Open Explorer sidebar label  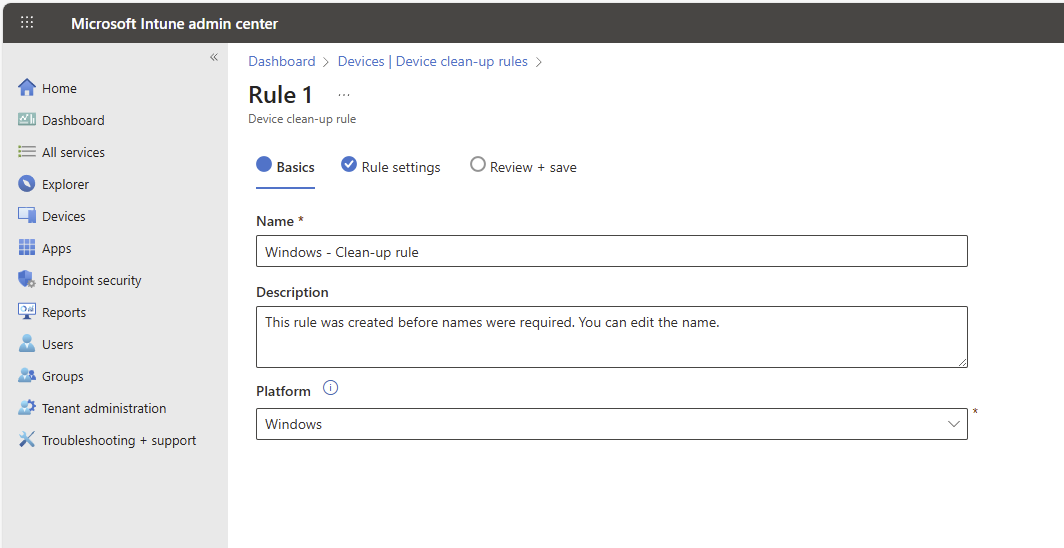click(x=65, y=184)
